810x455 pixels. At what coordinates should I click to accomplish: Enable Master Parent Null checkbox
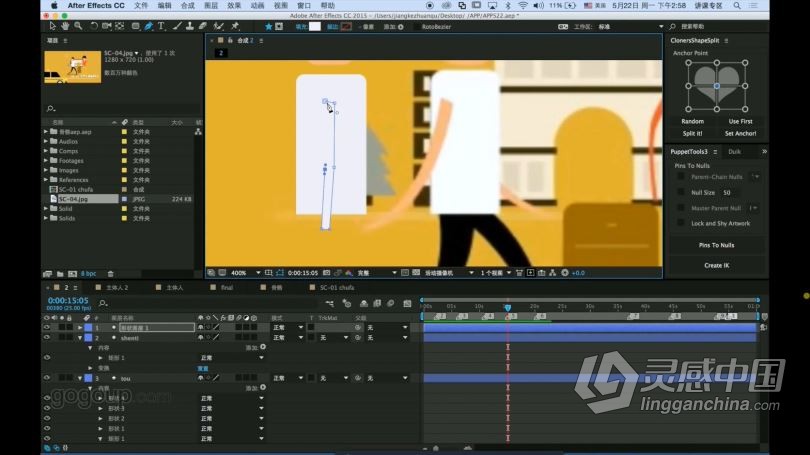pyautogui.click(x=680, y=208)
